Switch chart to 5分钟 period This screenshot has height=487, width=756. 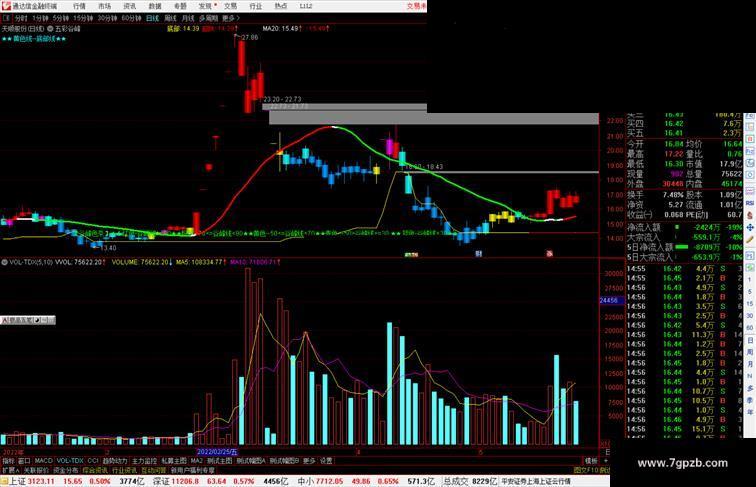click(x=61, y=18)
